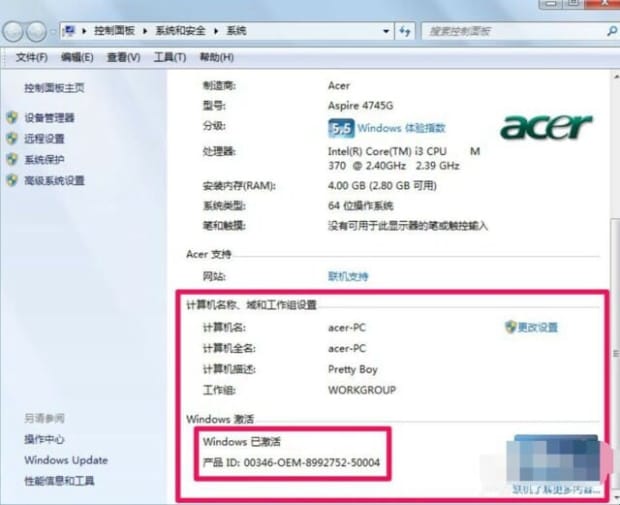620x505 pixels.
Task: Open the 联机支持 website link
Action: click(x=348, y=276)
